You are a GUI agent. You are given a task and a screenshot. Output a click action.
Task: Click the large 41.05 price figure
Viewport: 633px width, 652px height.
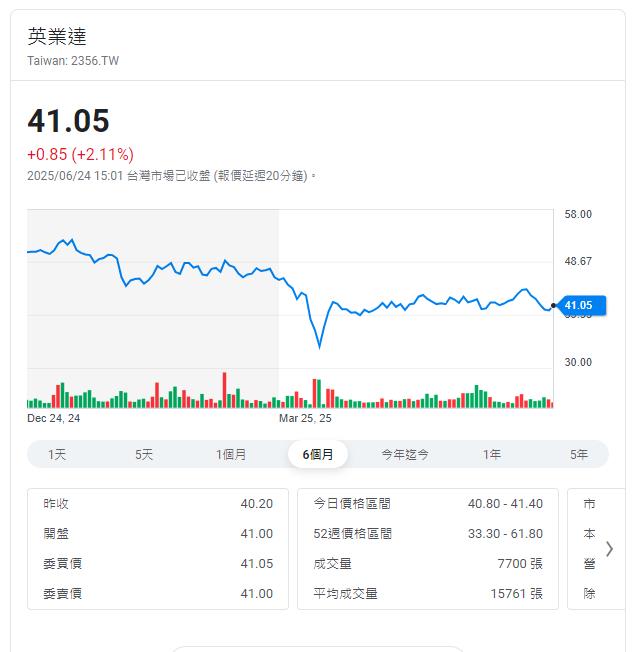tap(68, 121)
